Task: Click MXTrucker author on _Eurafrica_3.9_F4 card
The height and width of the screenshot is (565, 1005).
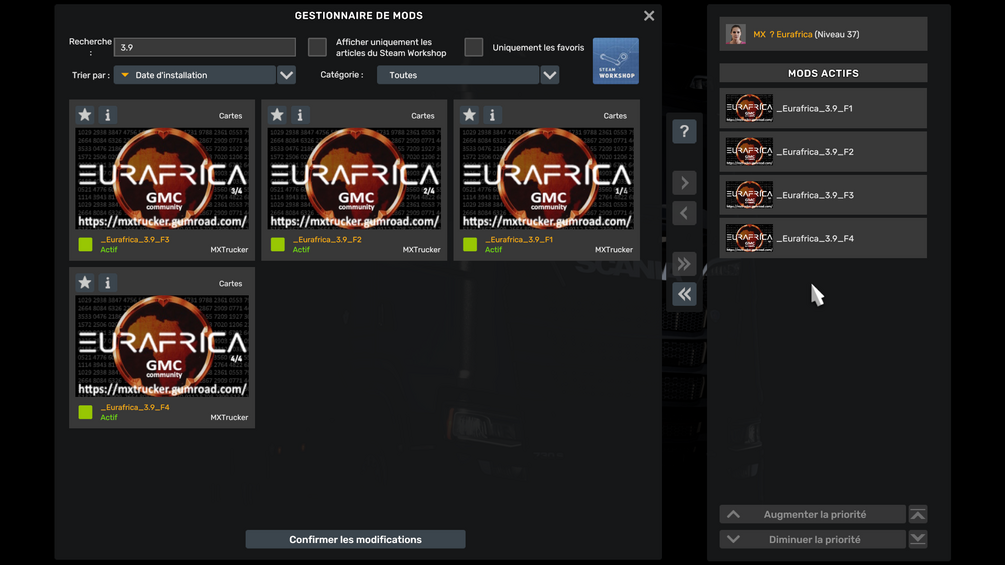Action: [x=229, y=418]
